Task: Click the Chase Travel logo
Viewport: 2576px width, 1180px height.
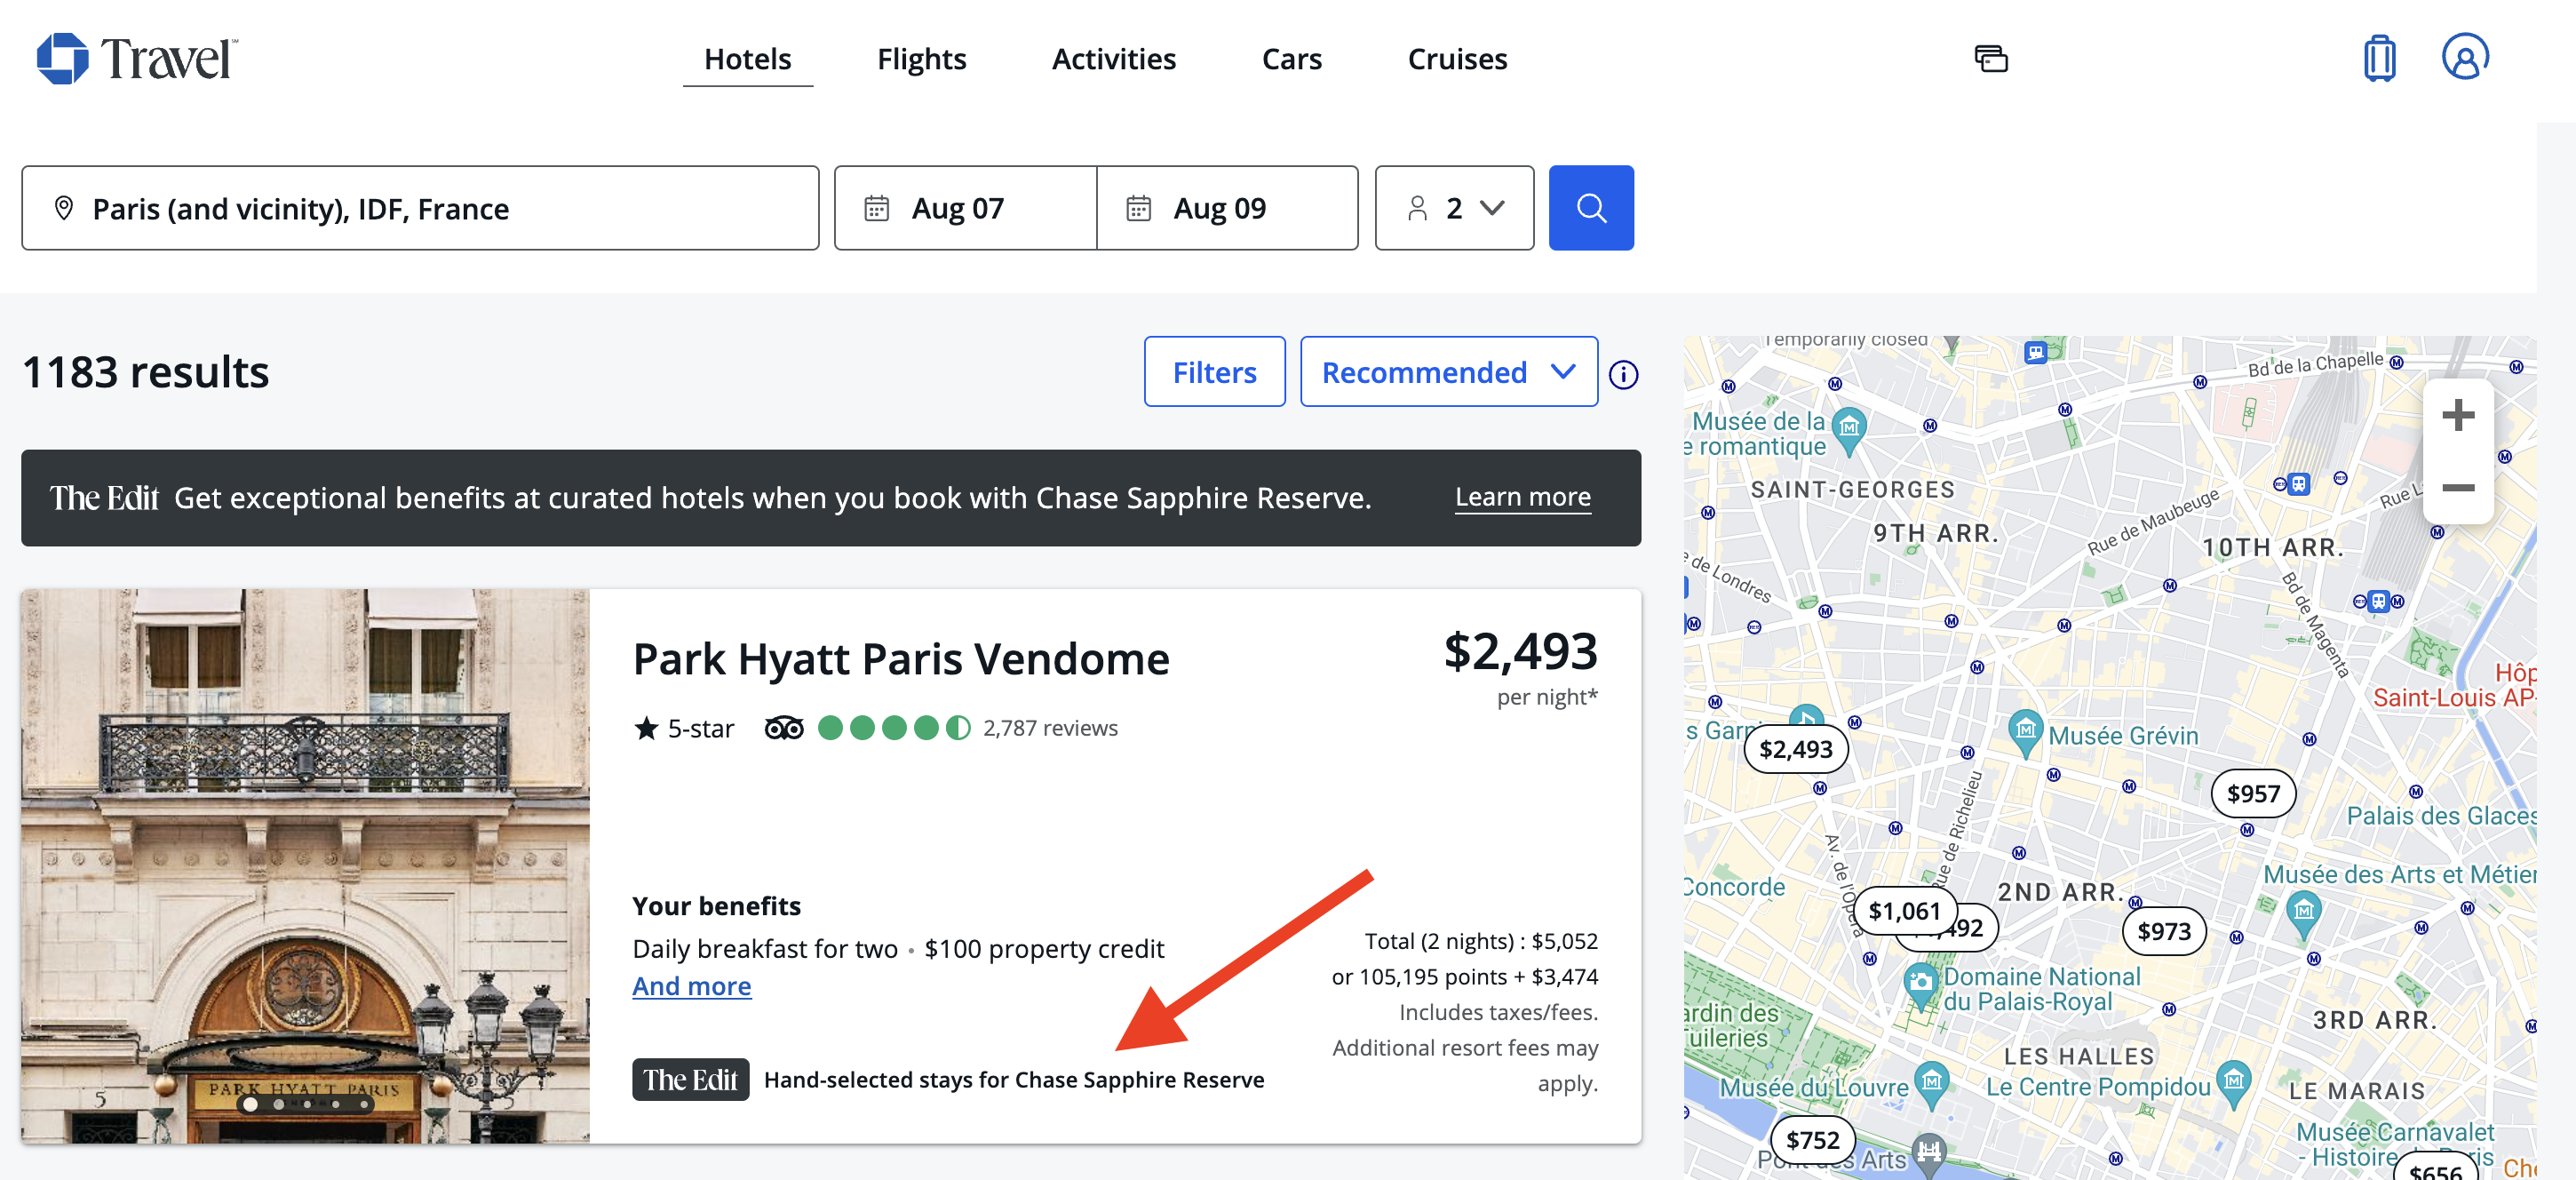Action: 137,58
